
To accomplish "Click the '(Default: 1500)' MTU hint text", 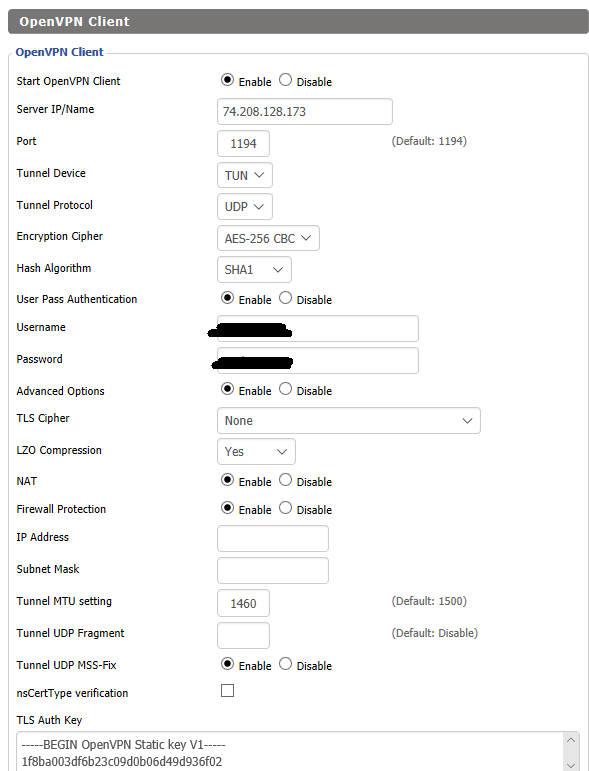I will coord(429,601).
